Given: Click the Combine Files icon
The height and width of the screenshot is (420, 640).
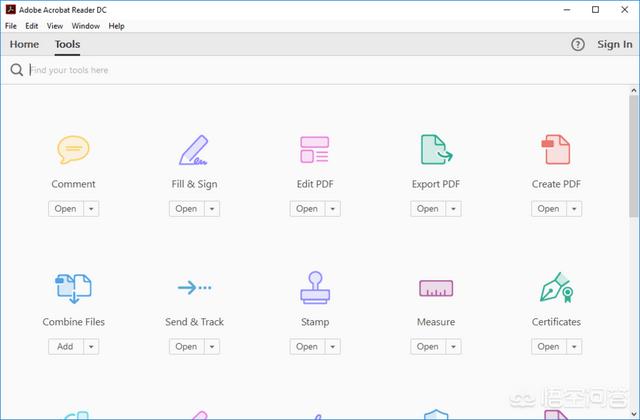Looking at the screenshot, I should [73, 289].
